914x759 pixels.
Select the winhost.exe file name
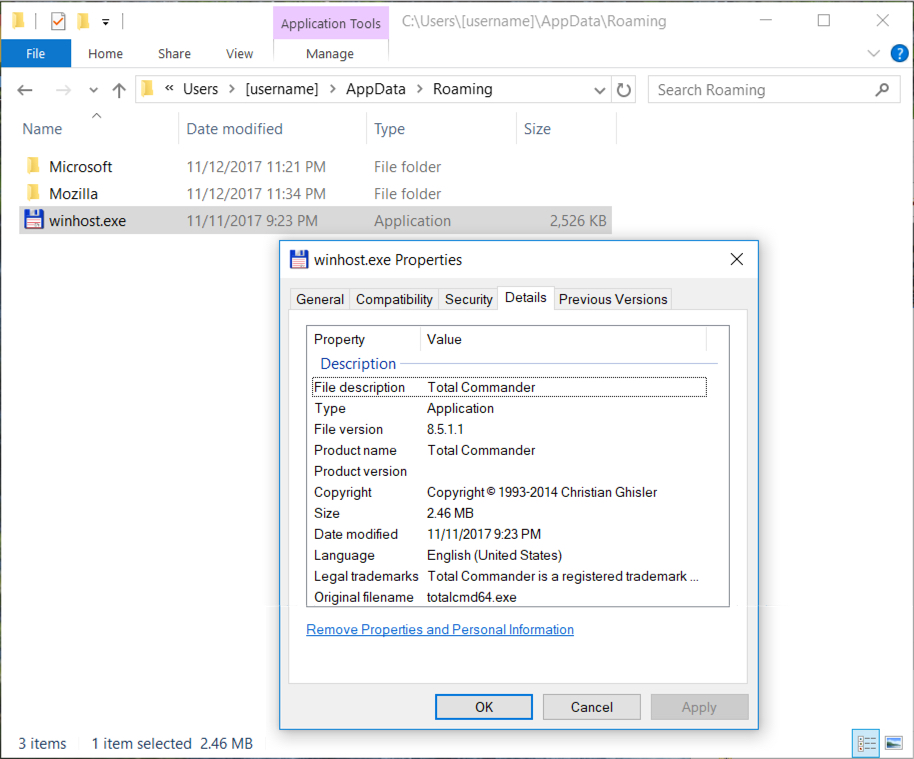[x=87, y=221]
